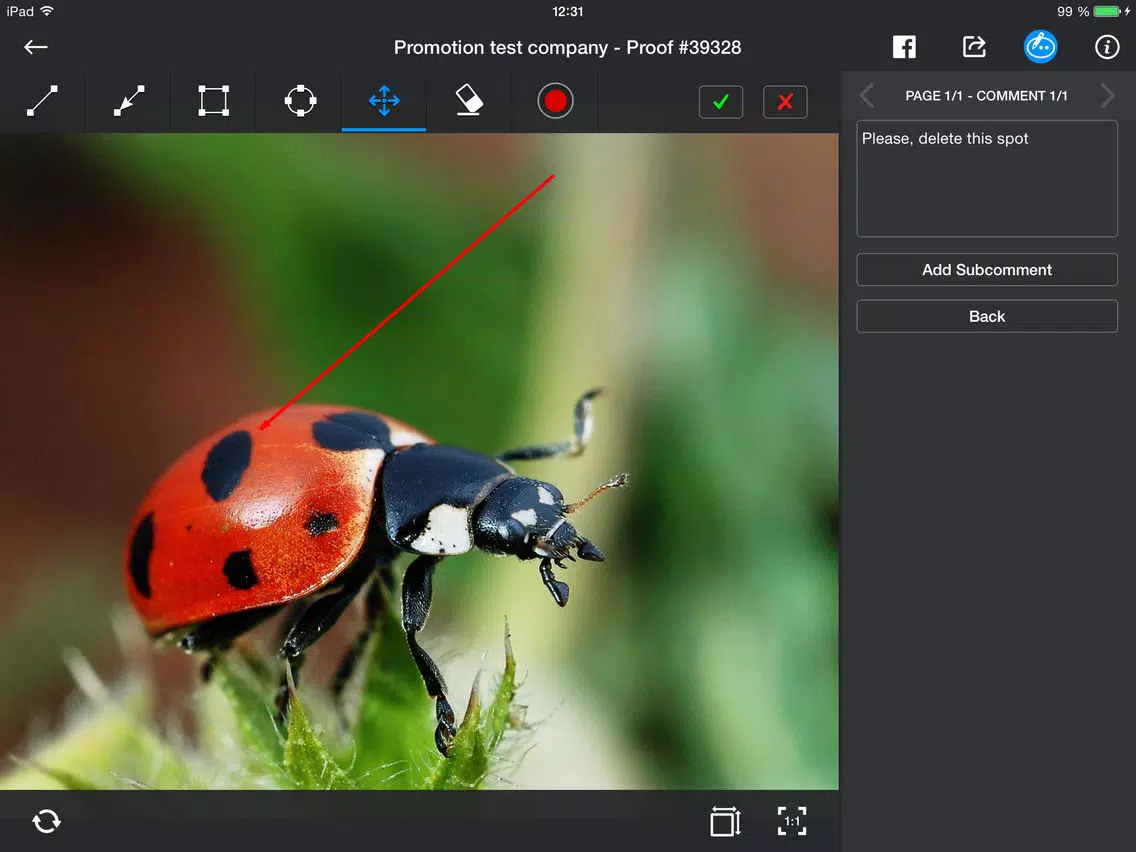This screenshot has width=1136, height=852.
Task: Set zoom to 1:1 actual size
Action: point(792,821)
